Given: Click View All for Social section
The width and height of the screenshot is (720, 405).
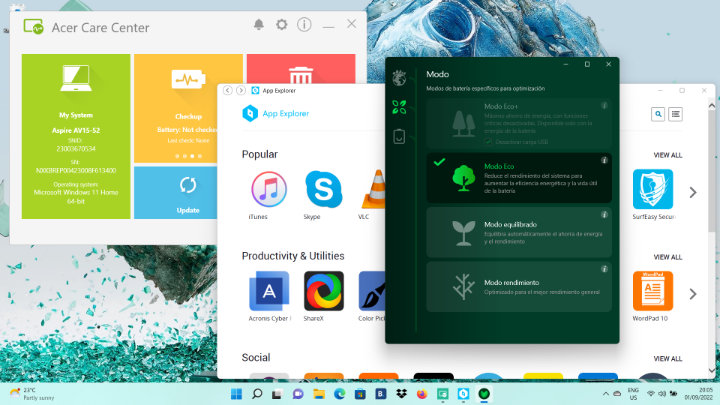Looking at the screenshot, I should (x=668, y=359).
